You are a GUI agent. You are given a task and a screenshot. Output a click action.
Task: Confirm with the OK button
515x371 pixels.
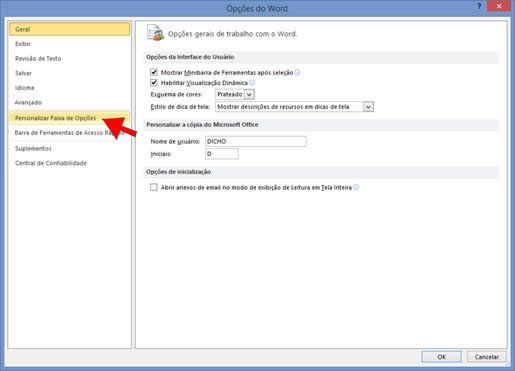[x=441, y=357]
